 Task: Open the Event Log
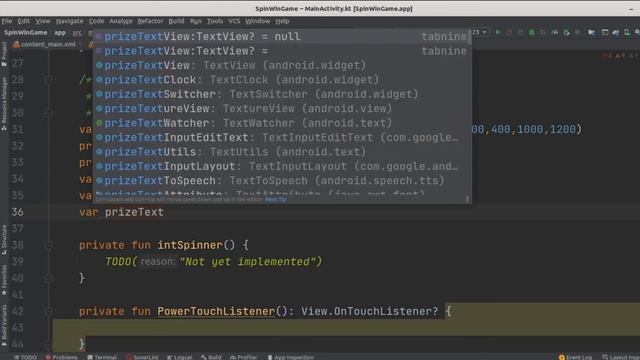tap(576, 357)
